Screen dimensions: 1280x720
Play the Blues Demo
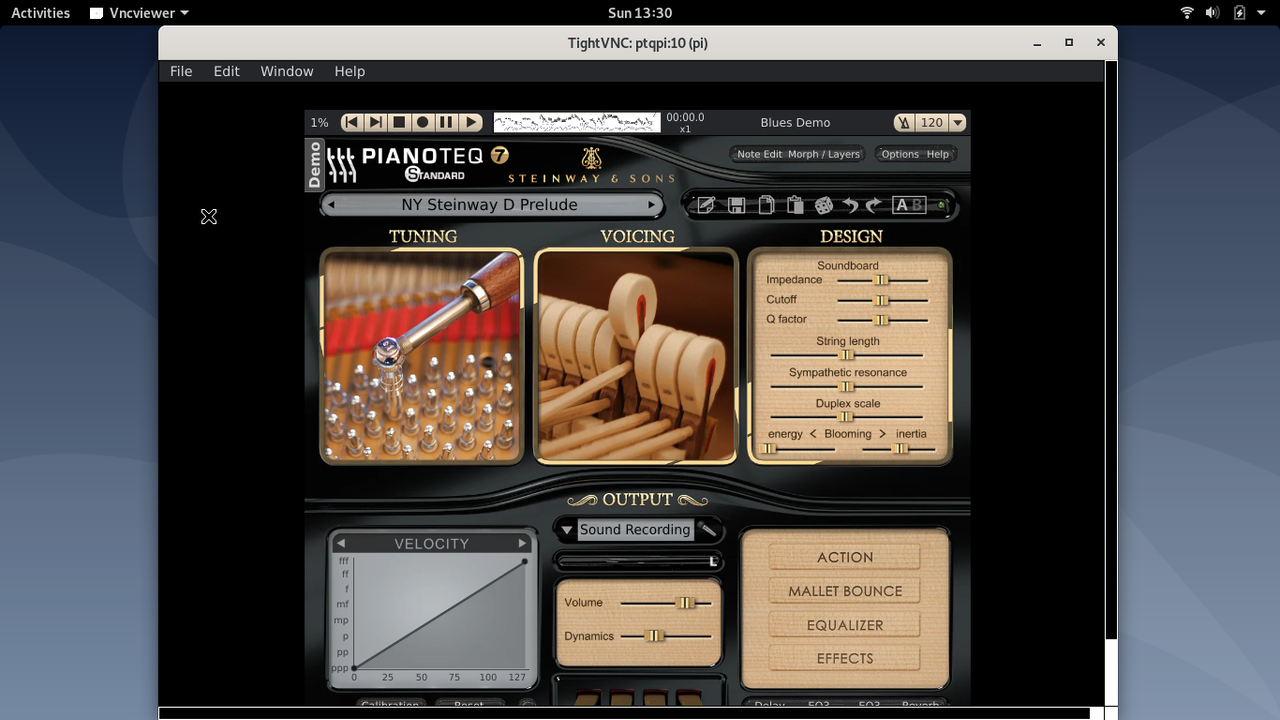tap(471, 122)
